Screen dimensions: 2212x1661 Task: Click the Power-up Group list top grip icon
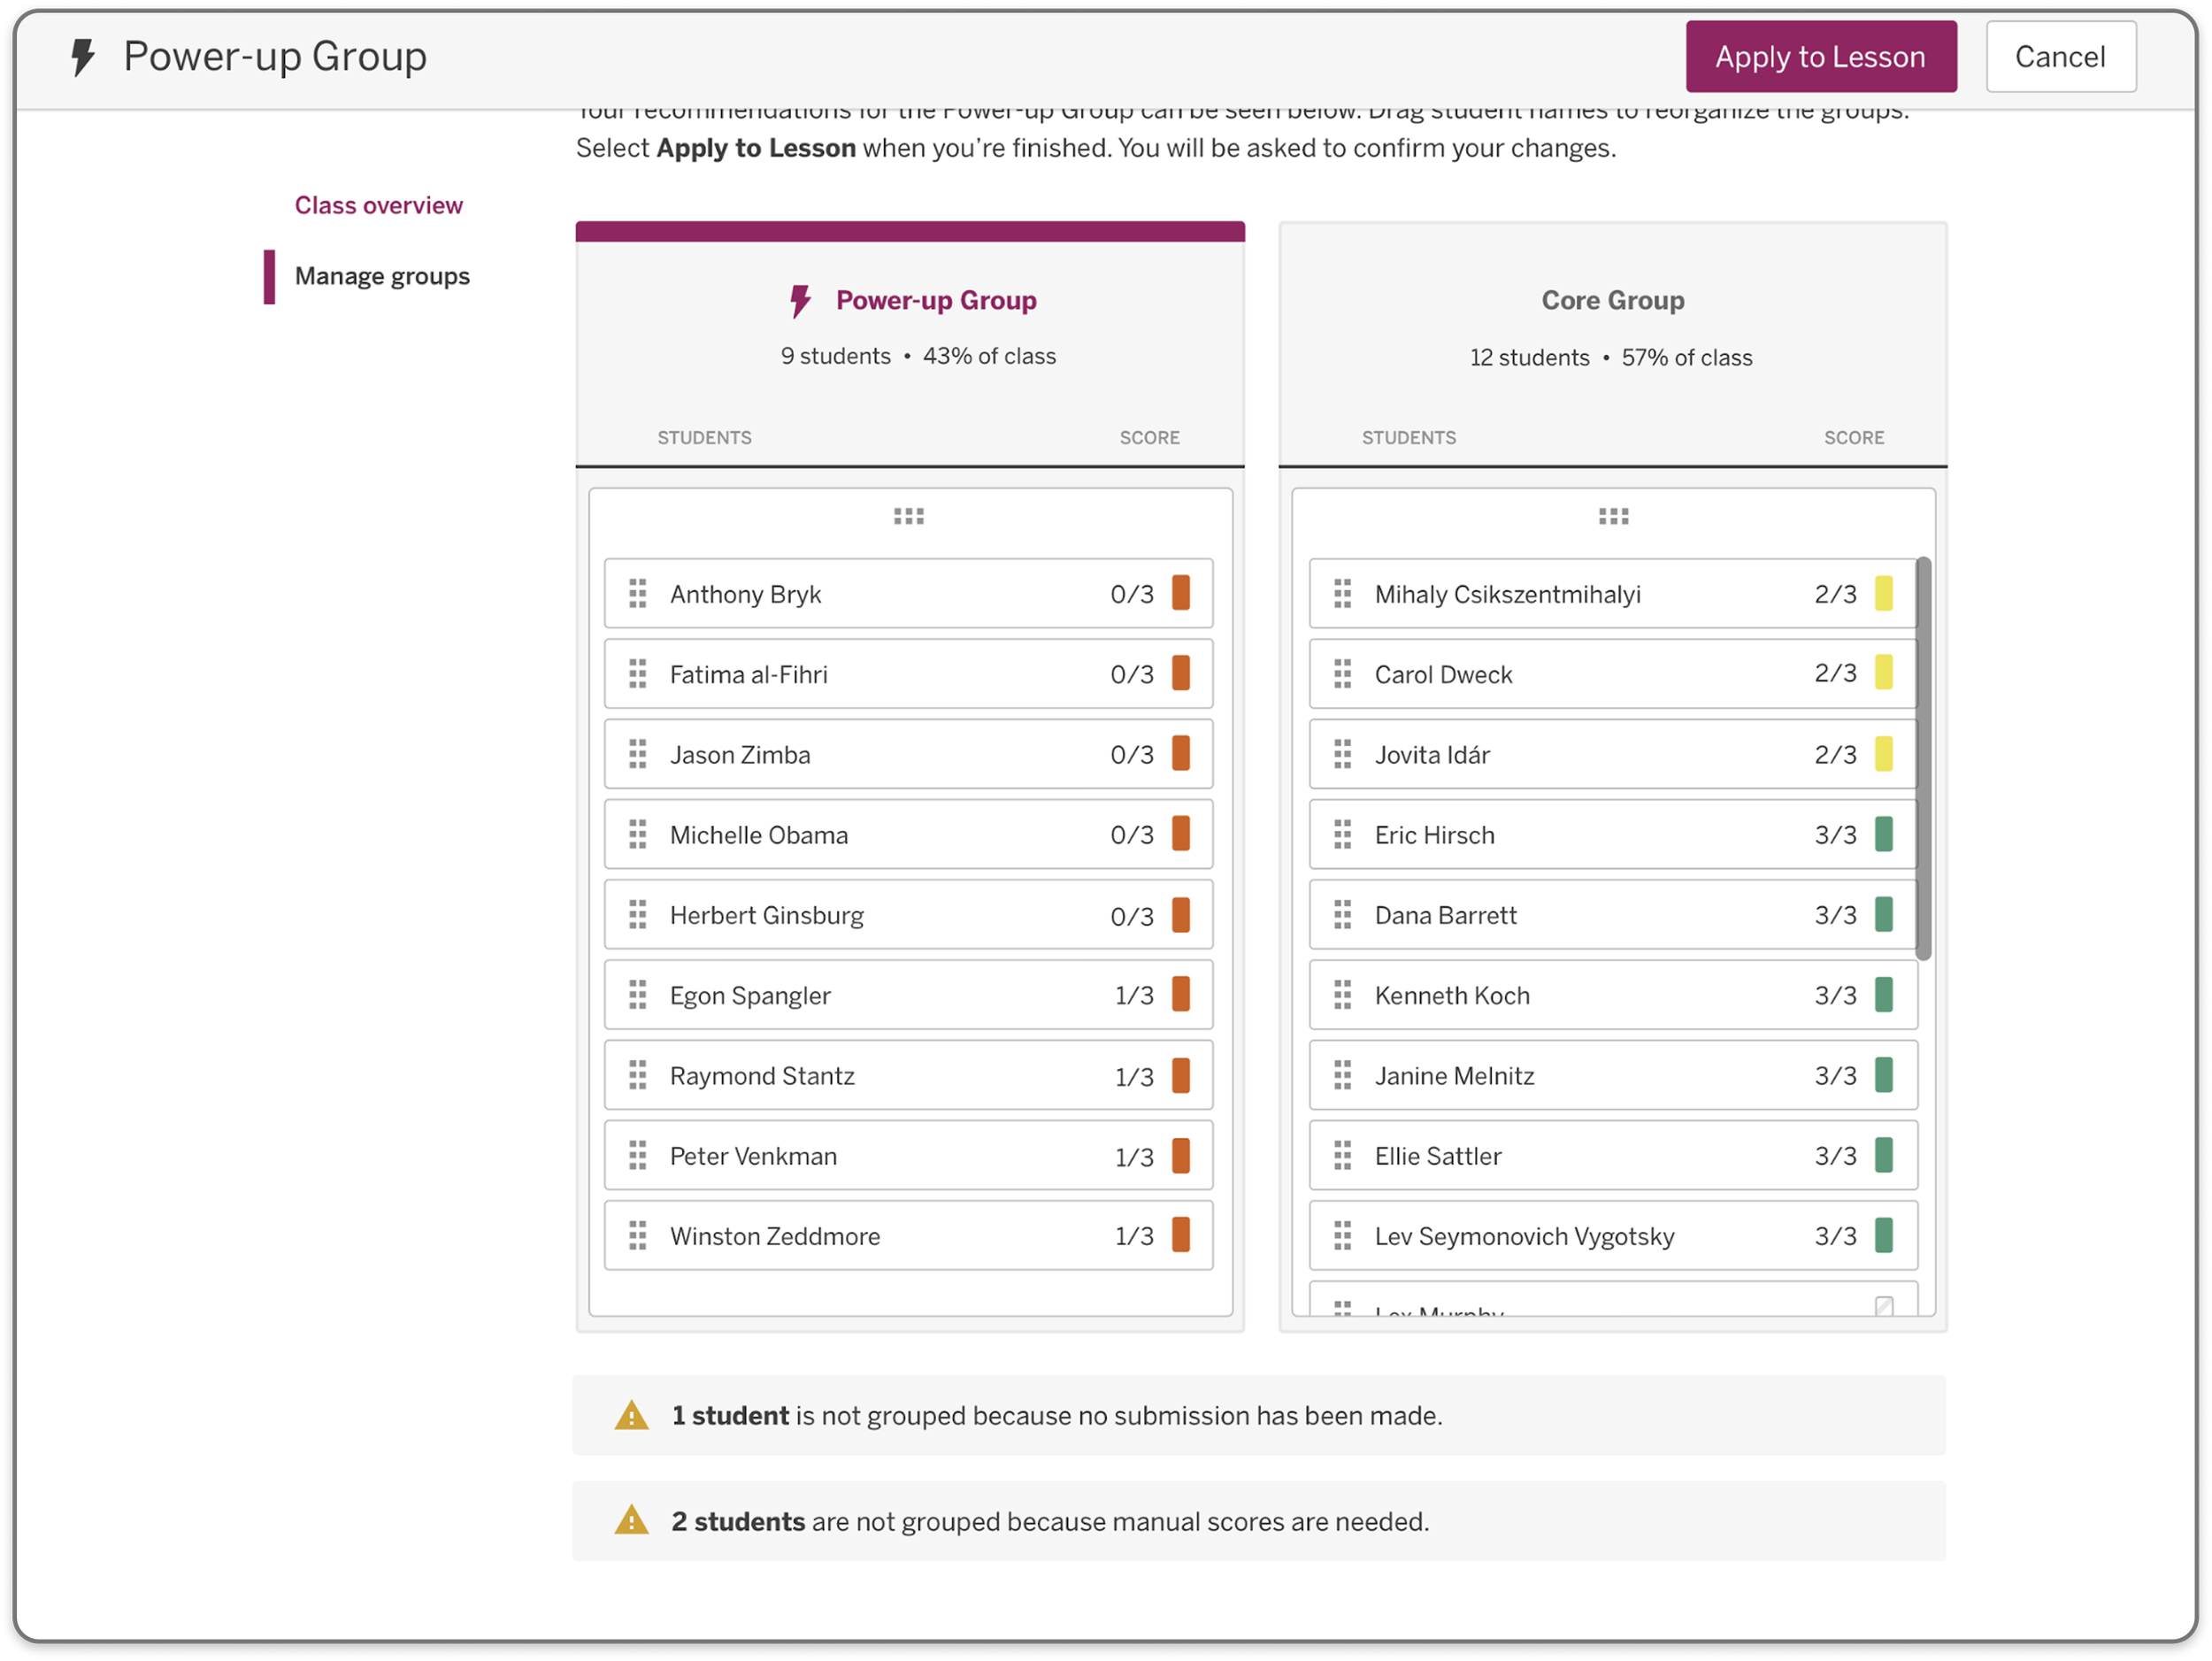click(x=909, y=517)
